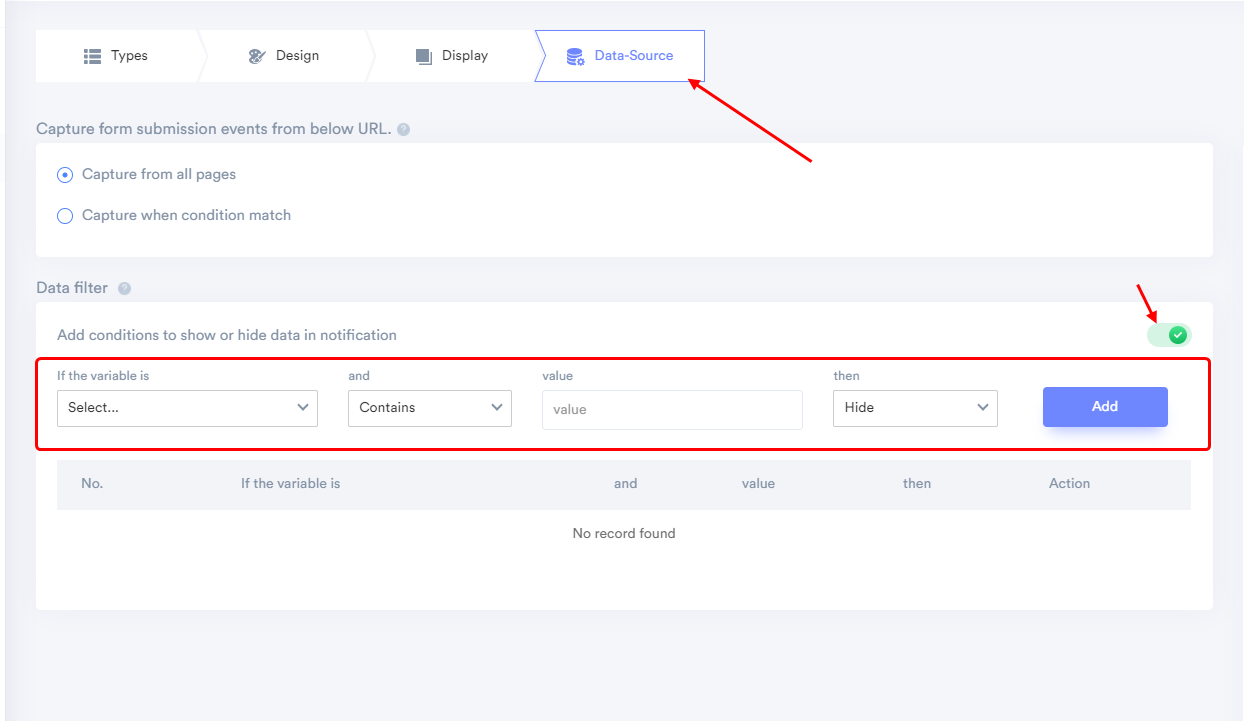Open help icon beside Data filter
The width and height of the screenshot is (1244, 721).
(124, 288)
